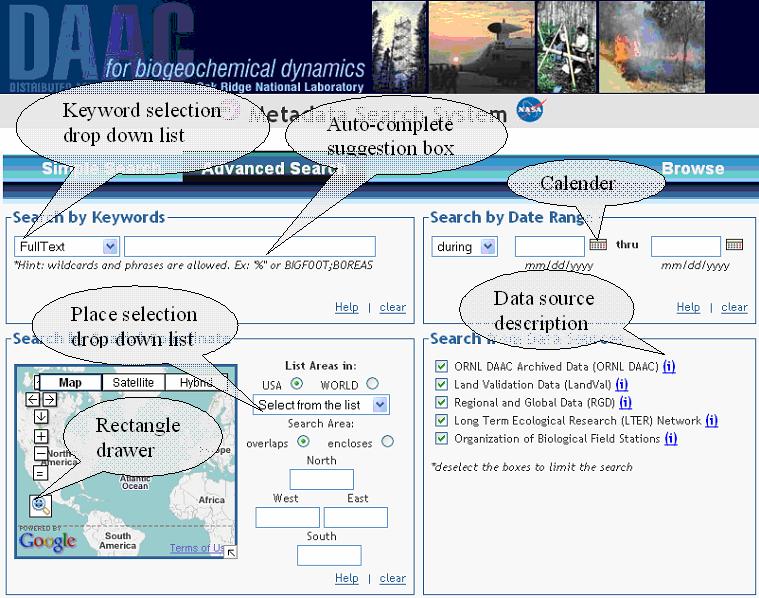This screenshot has width=759, height=598.
Task: Click the Powered by Google logo
Action: click(47, 539)
